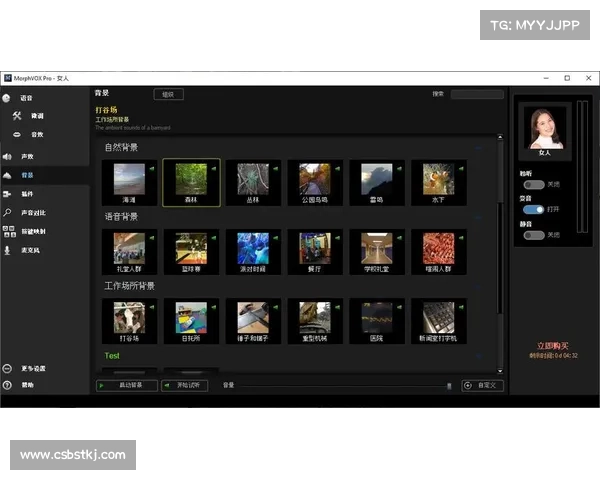Screen dimensions: 600x480
Task: Click into the 搜索 search field
Action: click(477, 94)
